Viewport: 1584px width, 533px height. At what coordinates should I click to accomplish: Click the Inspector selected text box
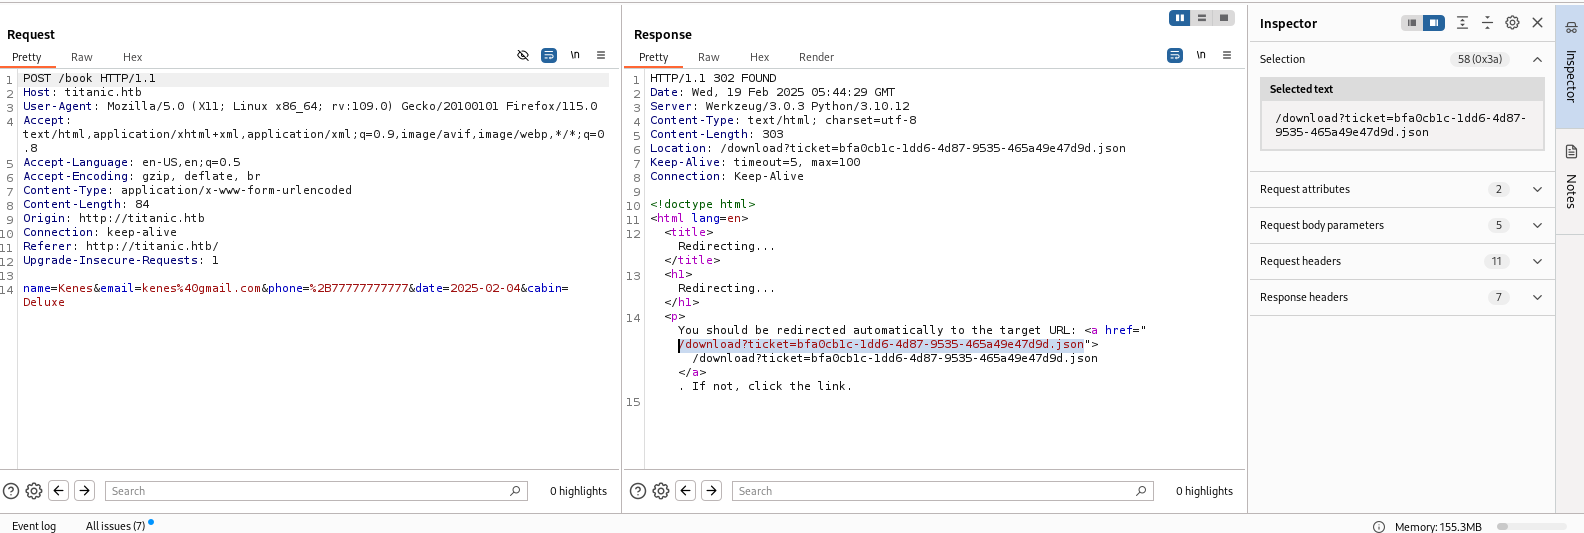coord(1402,125)
